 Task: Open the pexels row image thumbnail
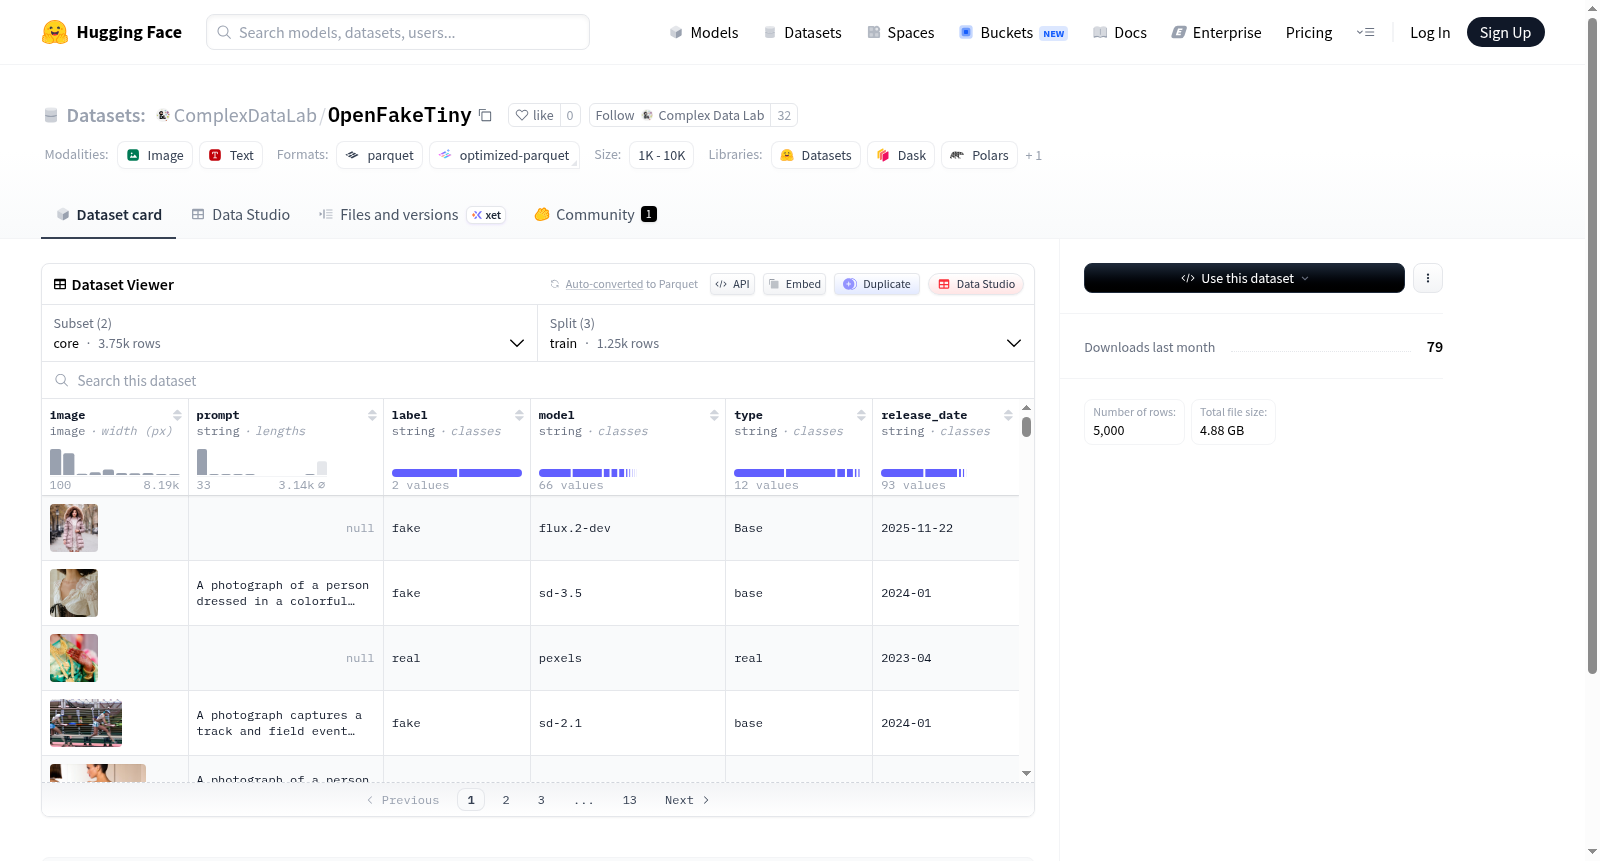coord(74,658)
